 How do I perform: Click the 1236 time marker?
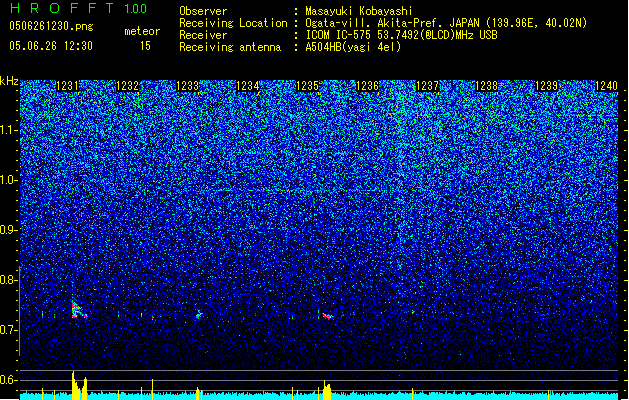pyautogui.click(x=367, y=86)
